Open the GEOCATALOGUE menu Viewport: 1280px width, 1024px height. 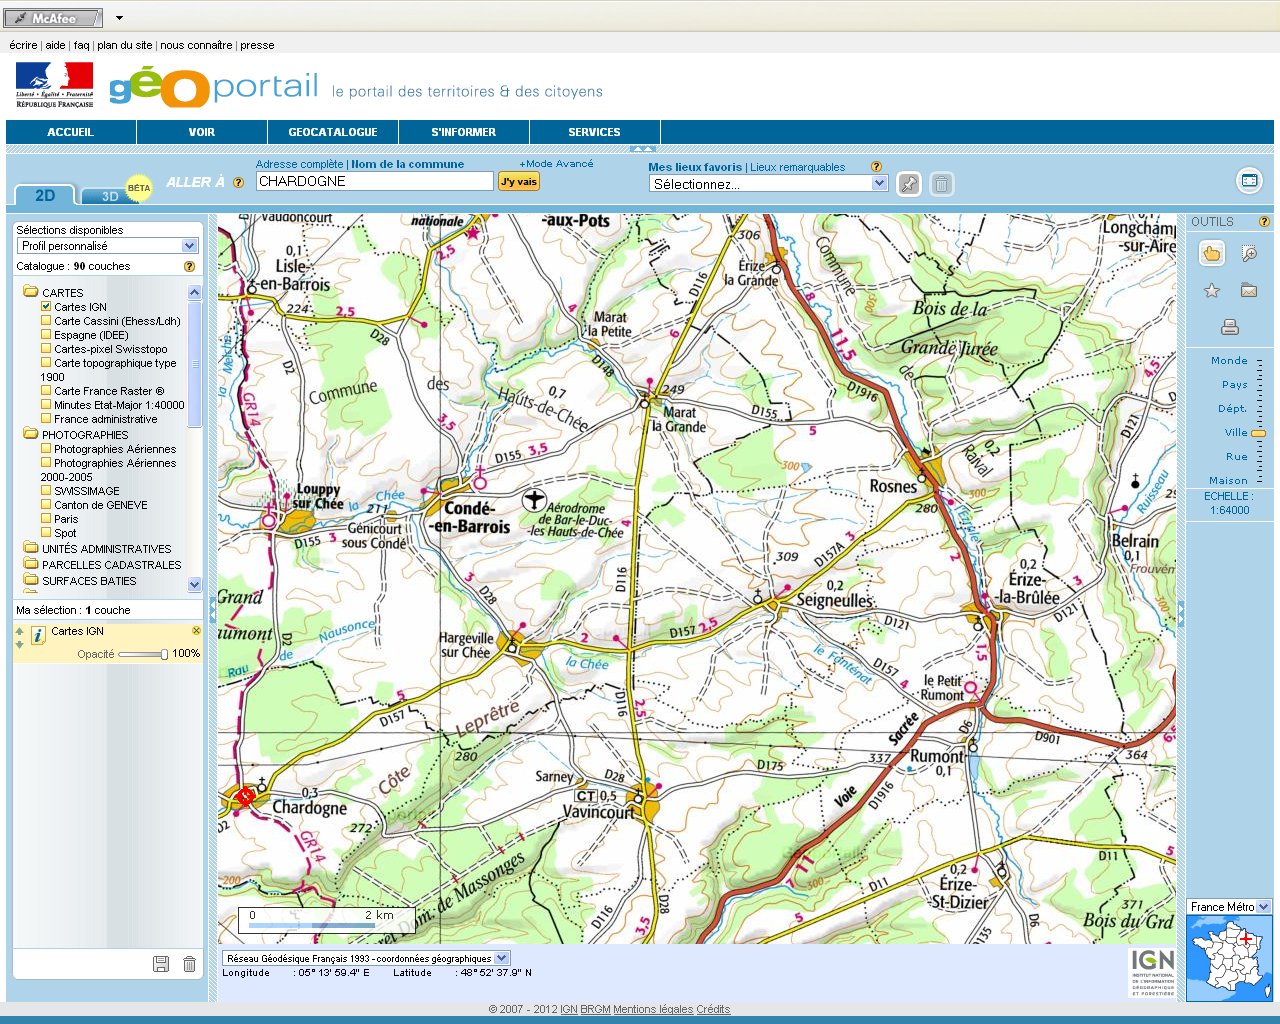pos(333,132)
